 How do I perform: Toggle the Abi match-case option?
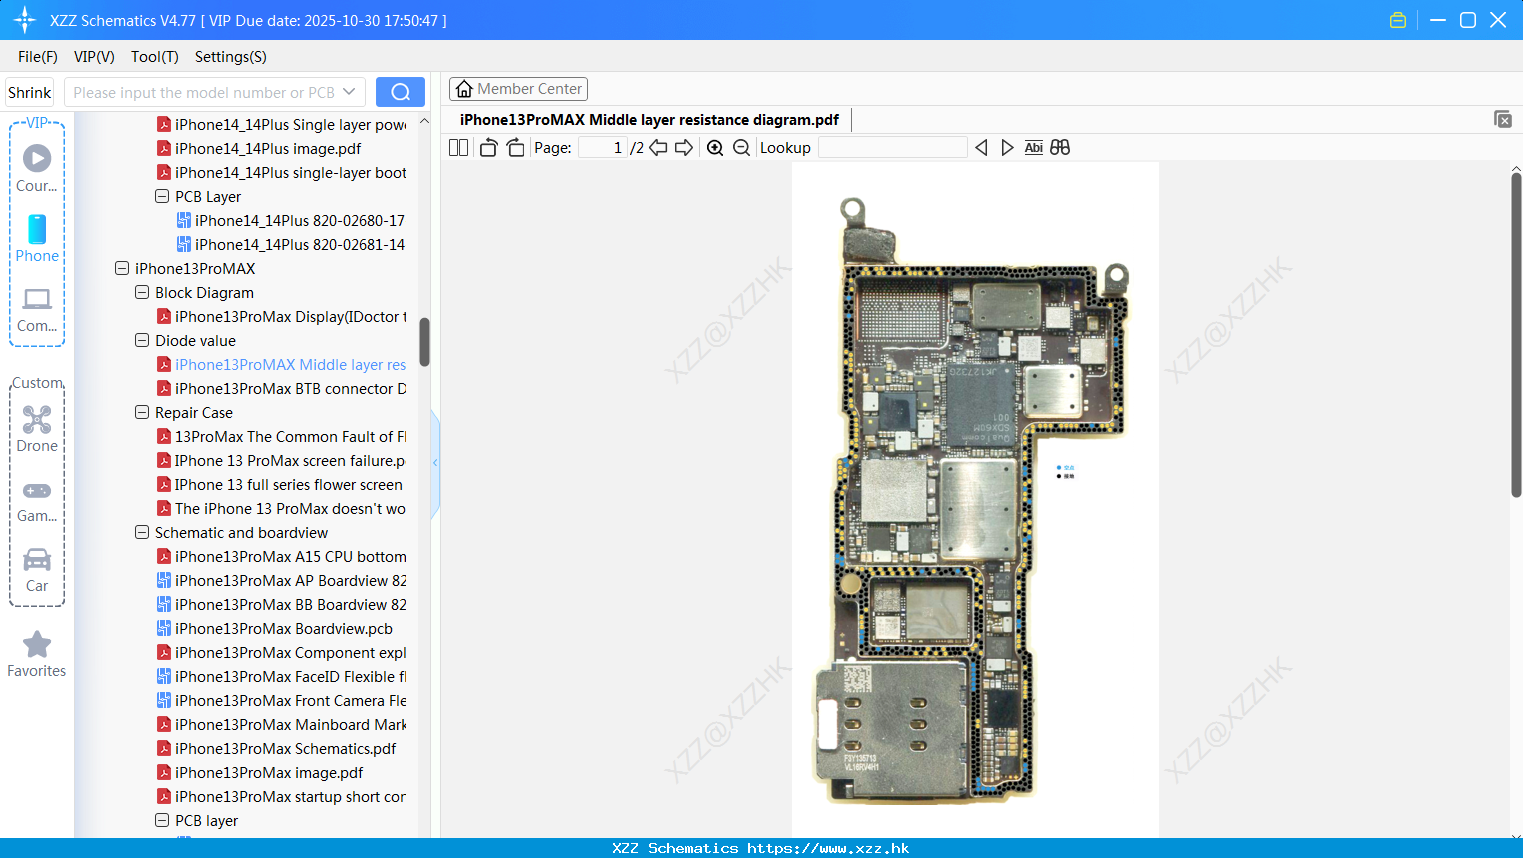click(x=1033, y=148)
